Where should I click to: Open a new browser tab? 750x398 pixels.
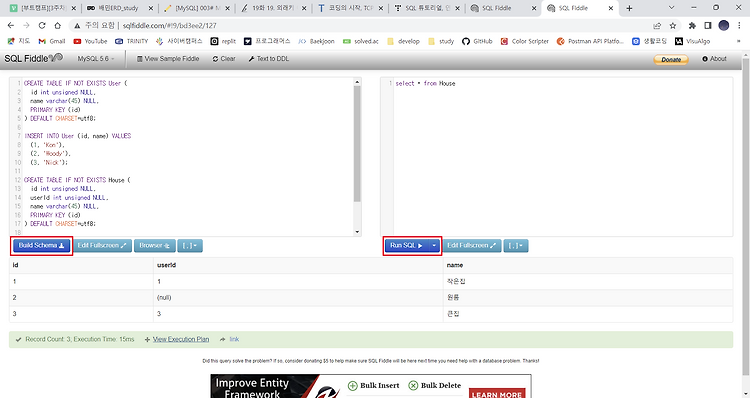[629, 8]
